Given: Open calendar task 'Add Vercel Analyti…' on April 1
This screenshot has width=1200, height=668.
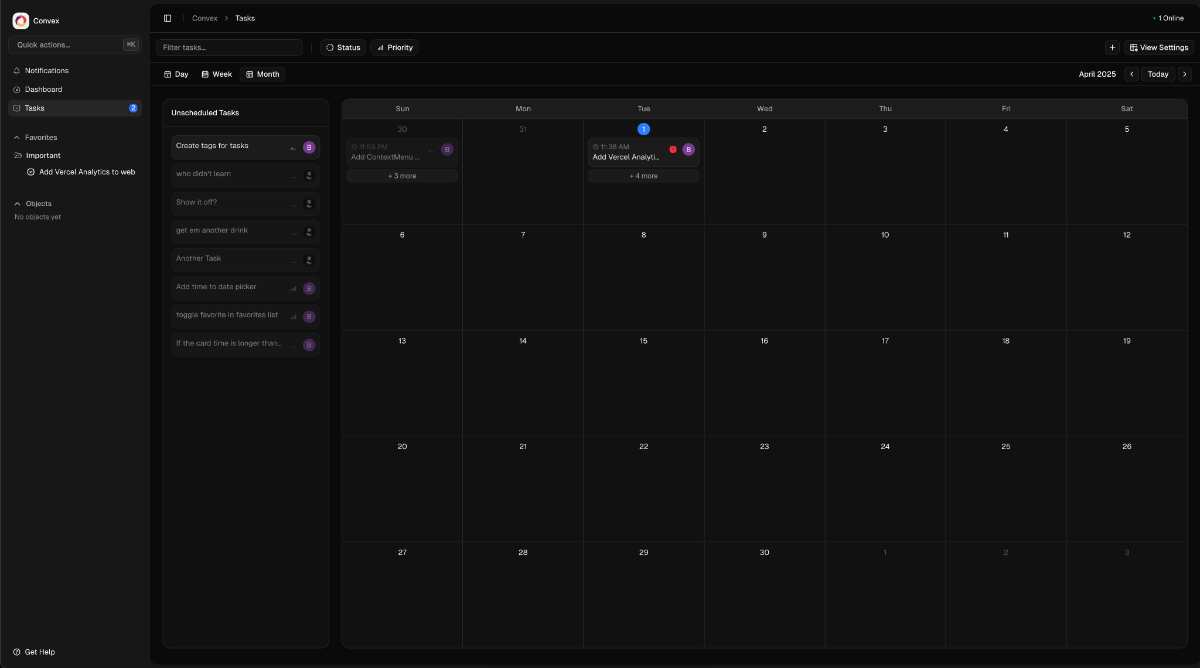Looking at the screenshot, I should tap(644, 152).
